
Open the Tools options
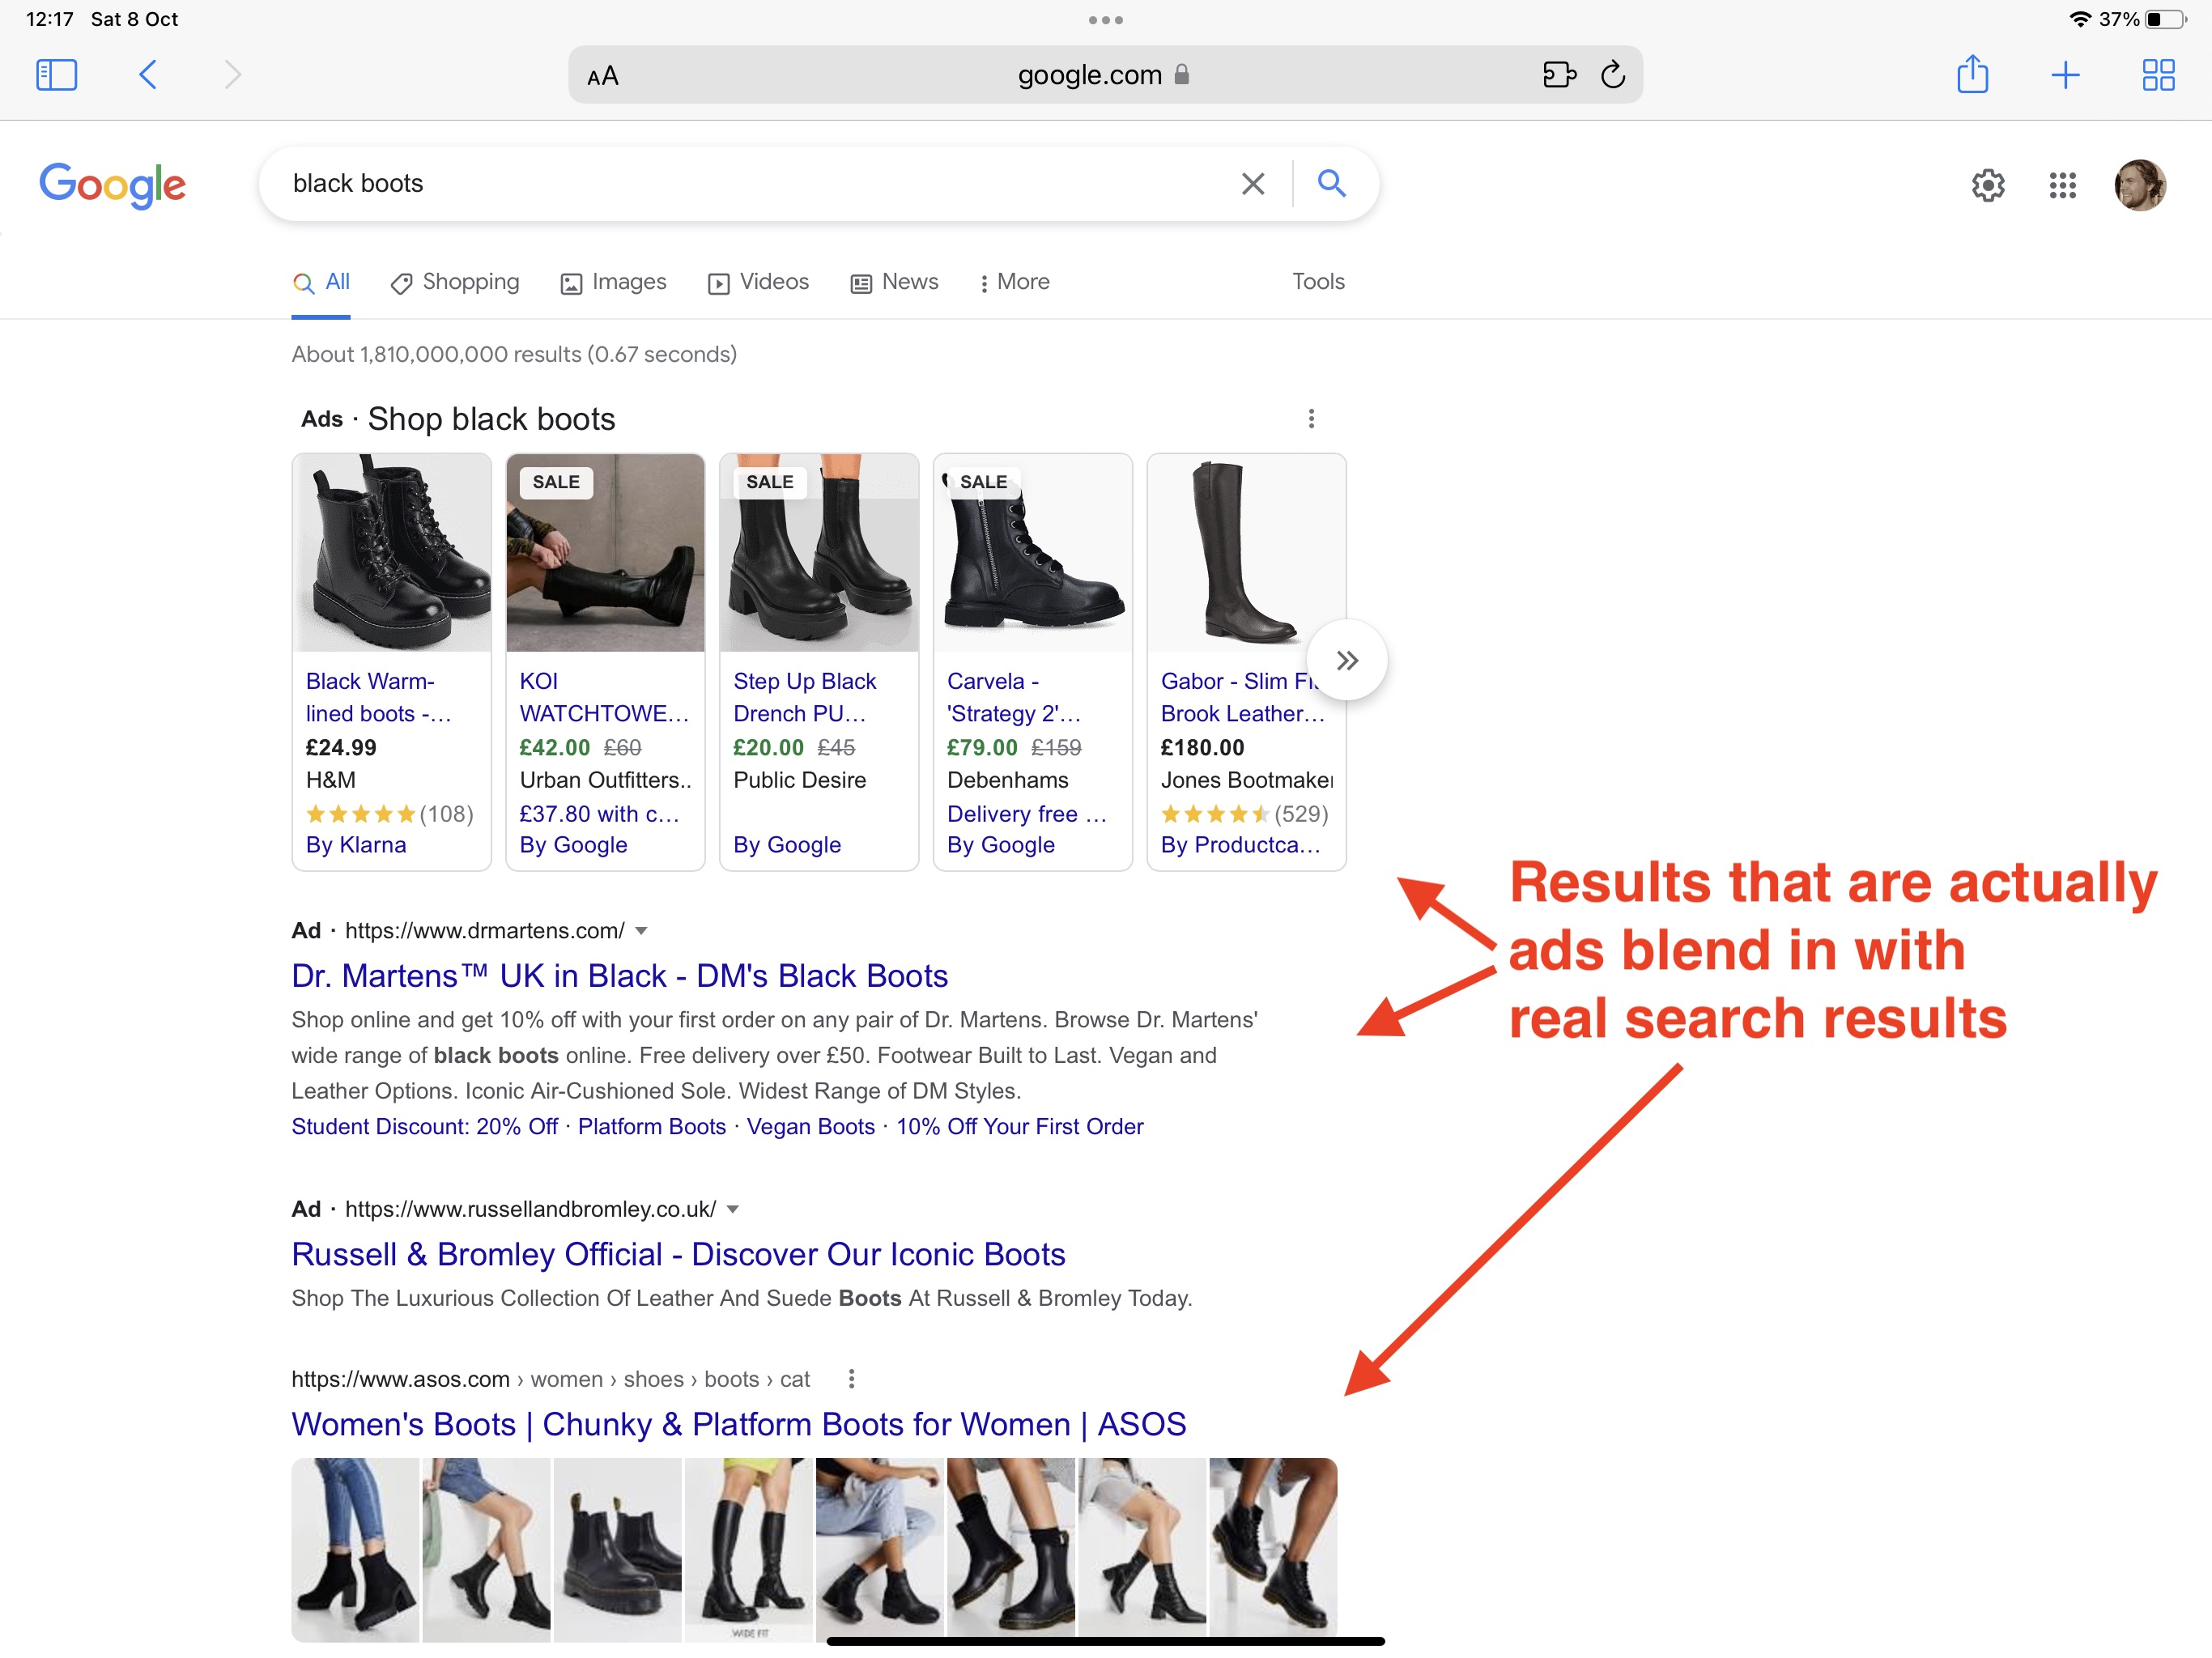coord(1318,282)
